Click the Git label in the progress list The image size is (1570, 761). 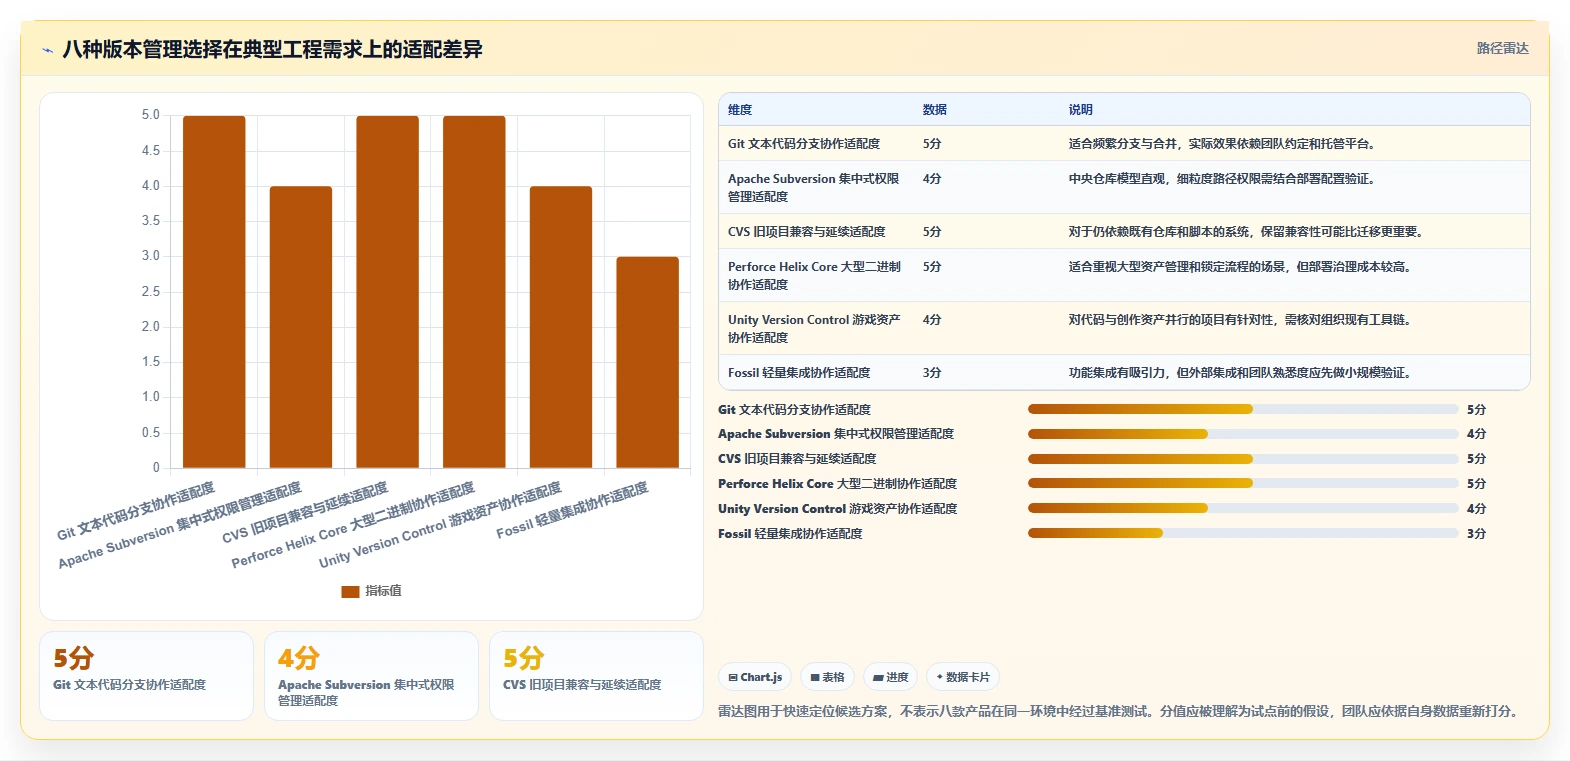point(794,409)
